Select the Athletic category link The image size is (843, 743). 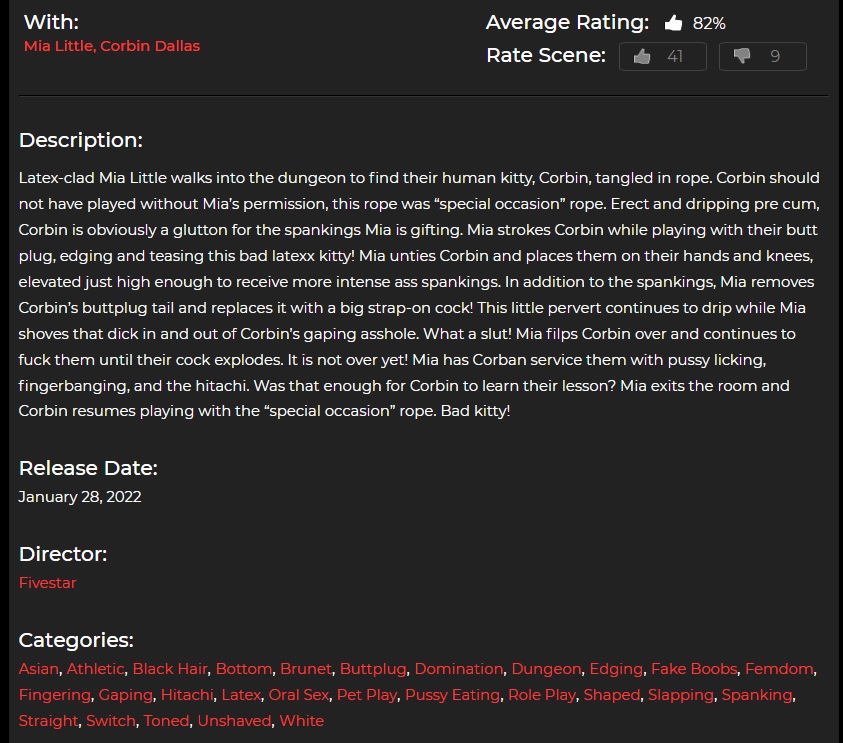coord(96,668)
